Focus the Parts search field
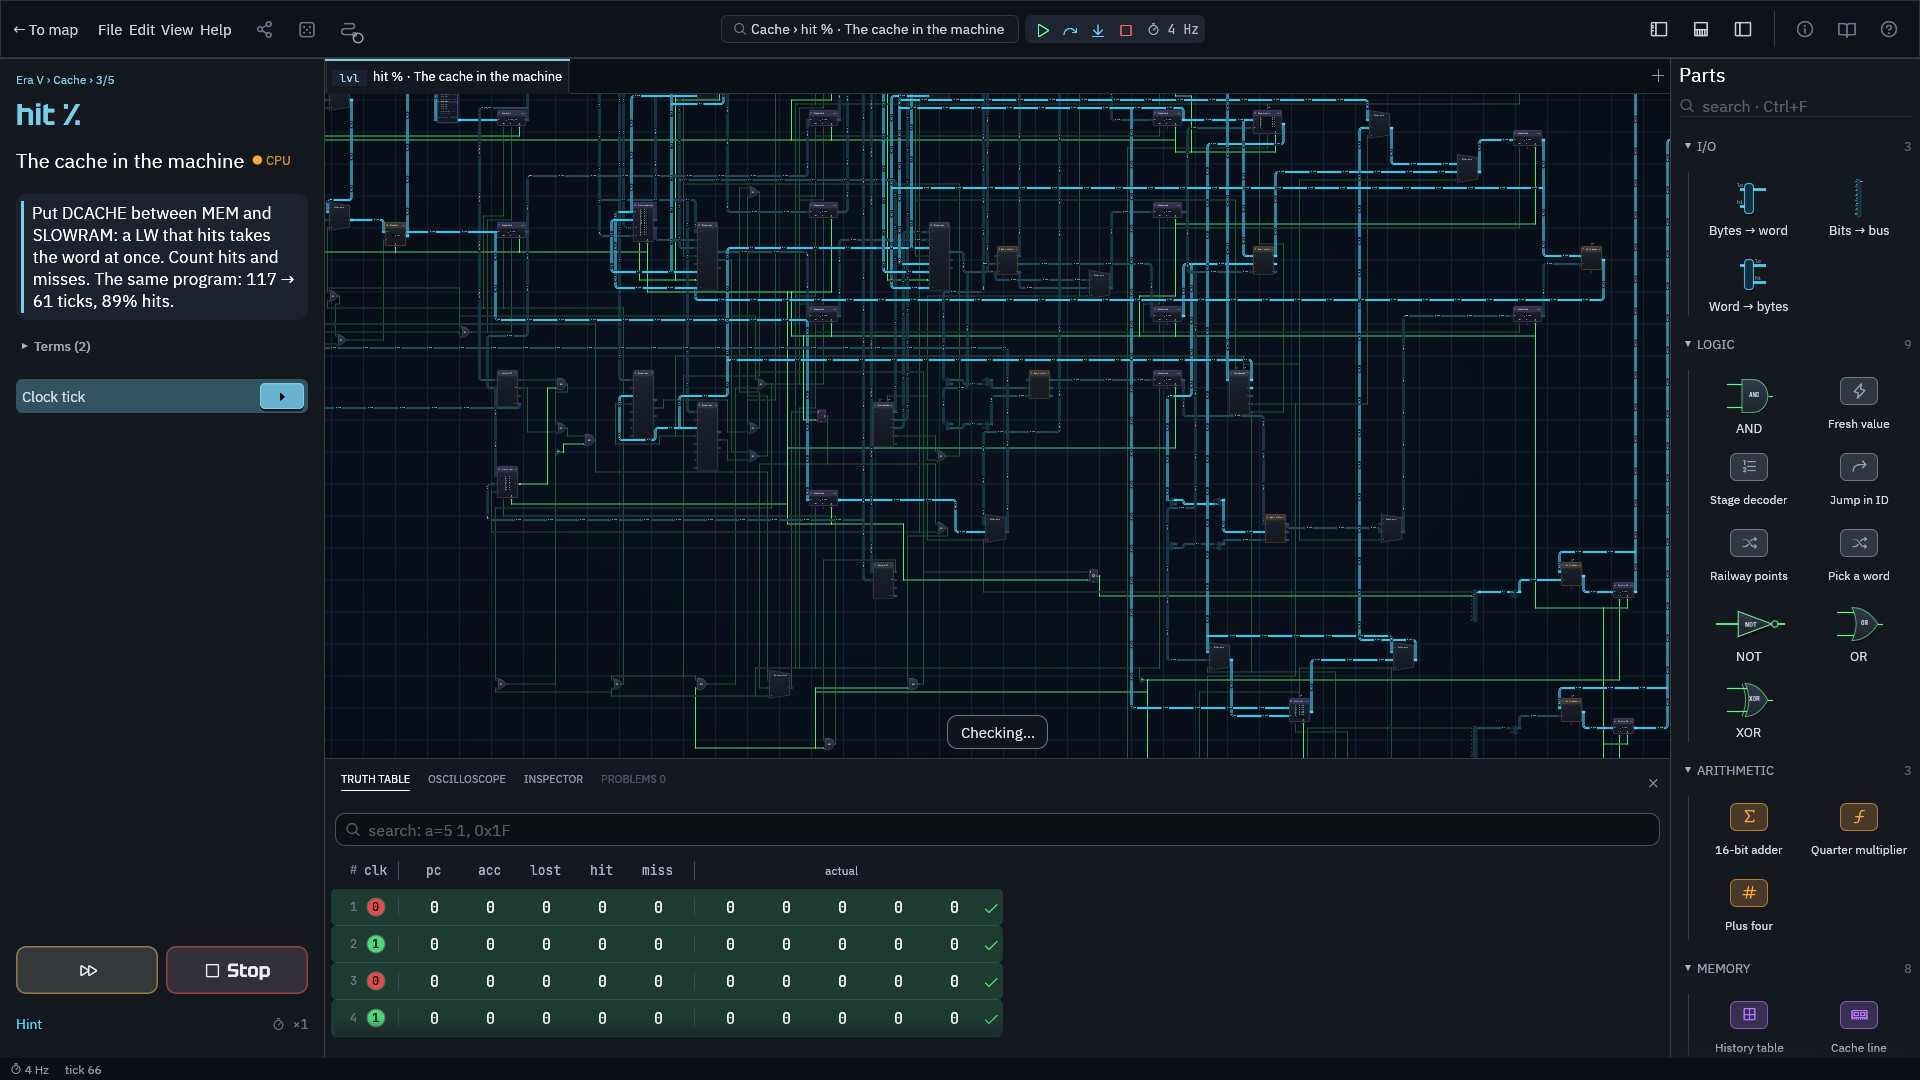Image resolution: width=1920 pixels, height=1080 pixels. pos(1796,106)
